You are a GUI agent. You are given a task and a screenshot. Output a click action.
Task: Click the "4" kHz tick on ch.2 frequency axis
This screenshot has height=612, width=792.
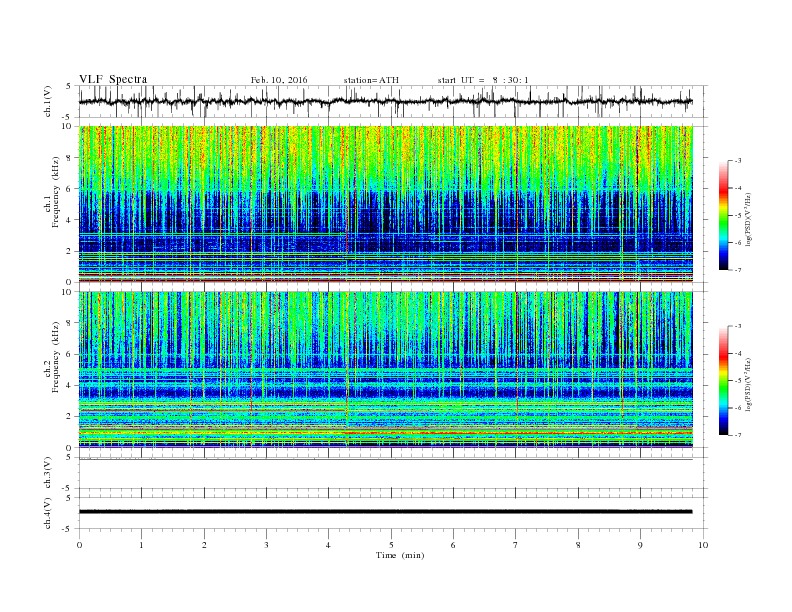coord(69,386)
